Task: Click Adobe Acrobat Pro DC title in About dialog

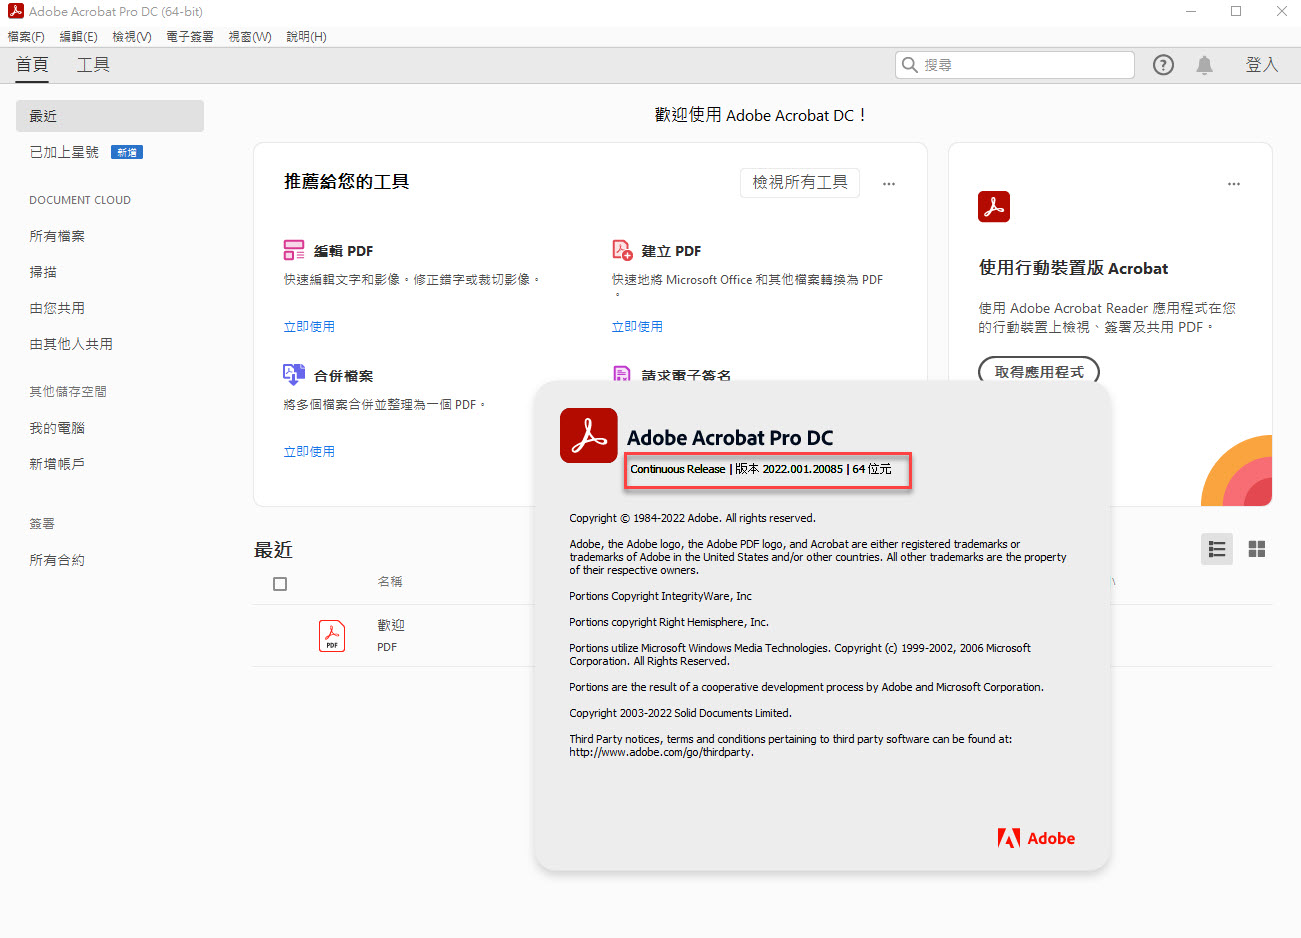Action: click(x=730, y=438)
